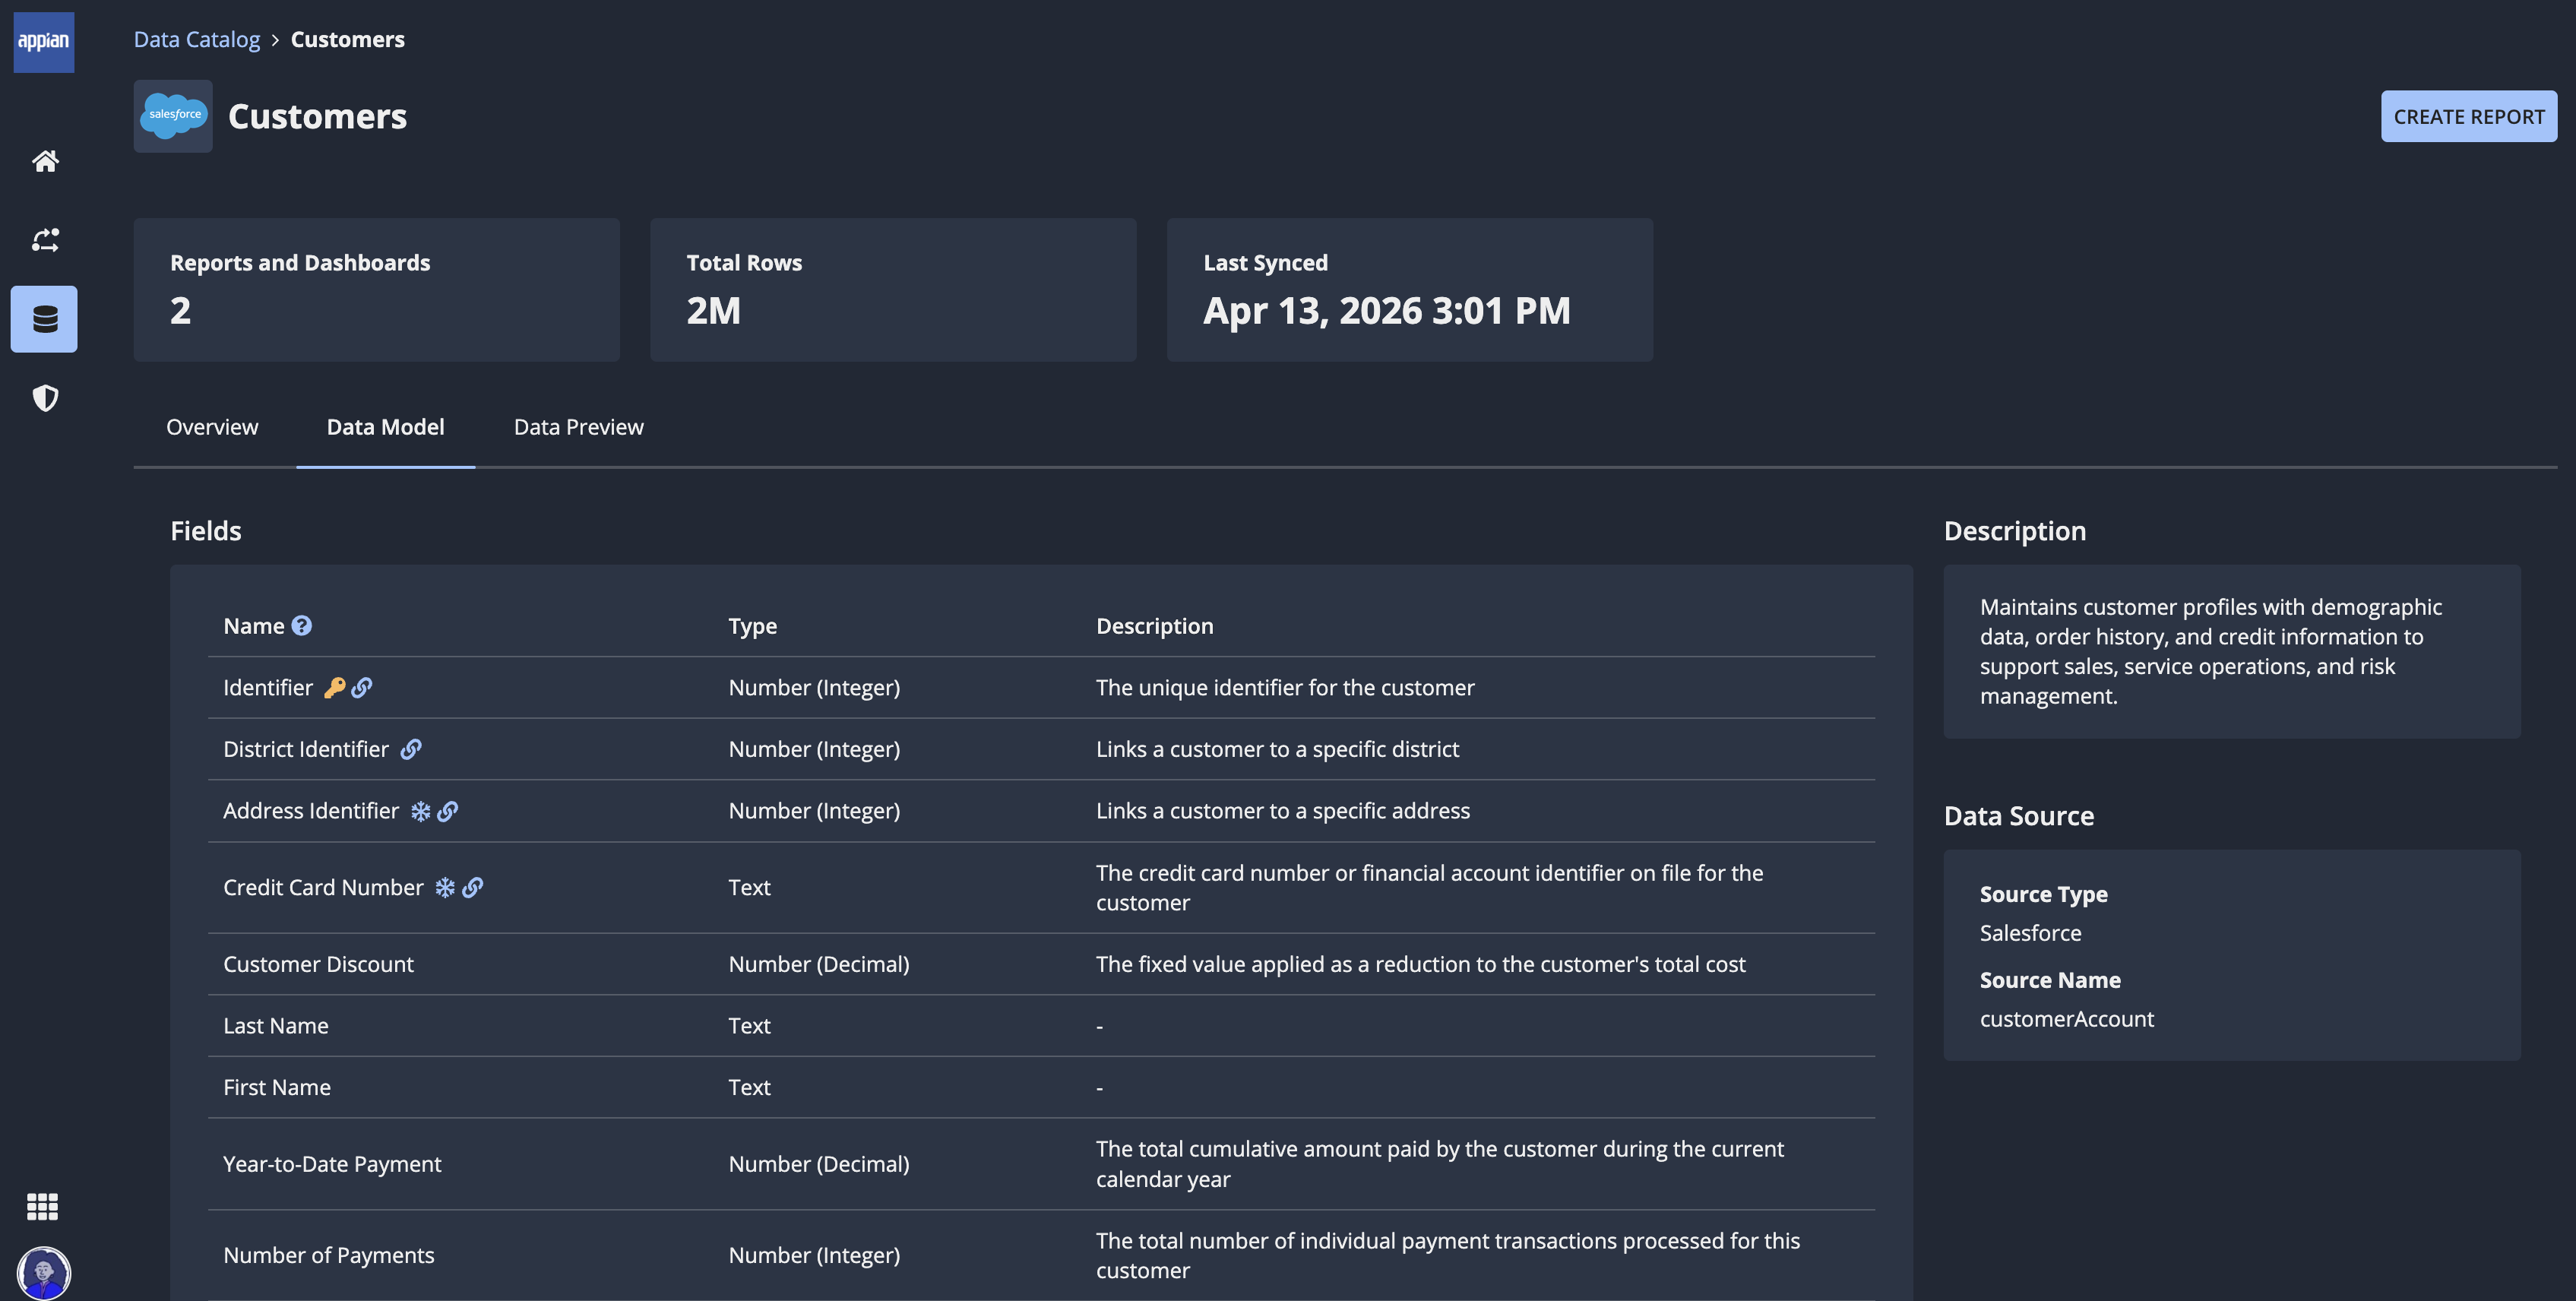
Task: Switch to the Overview tab
Action: pos(212,427)
